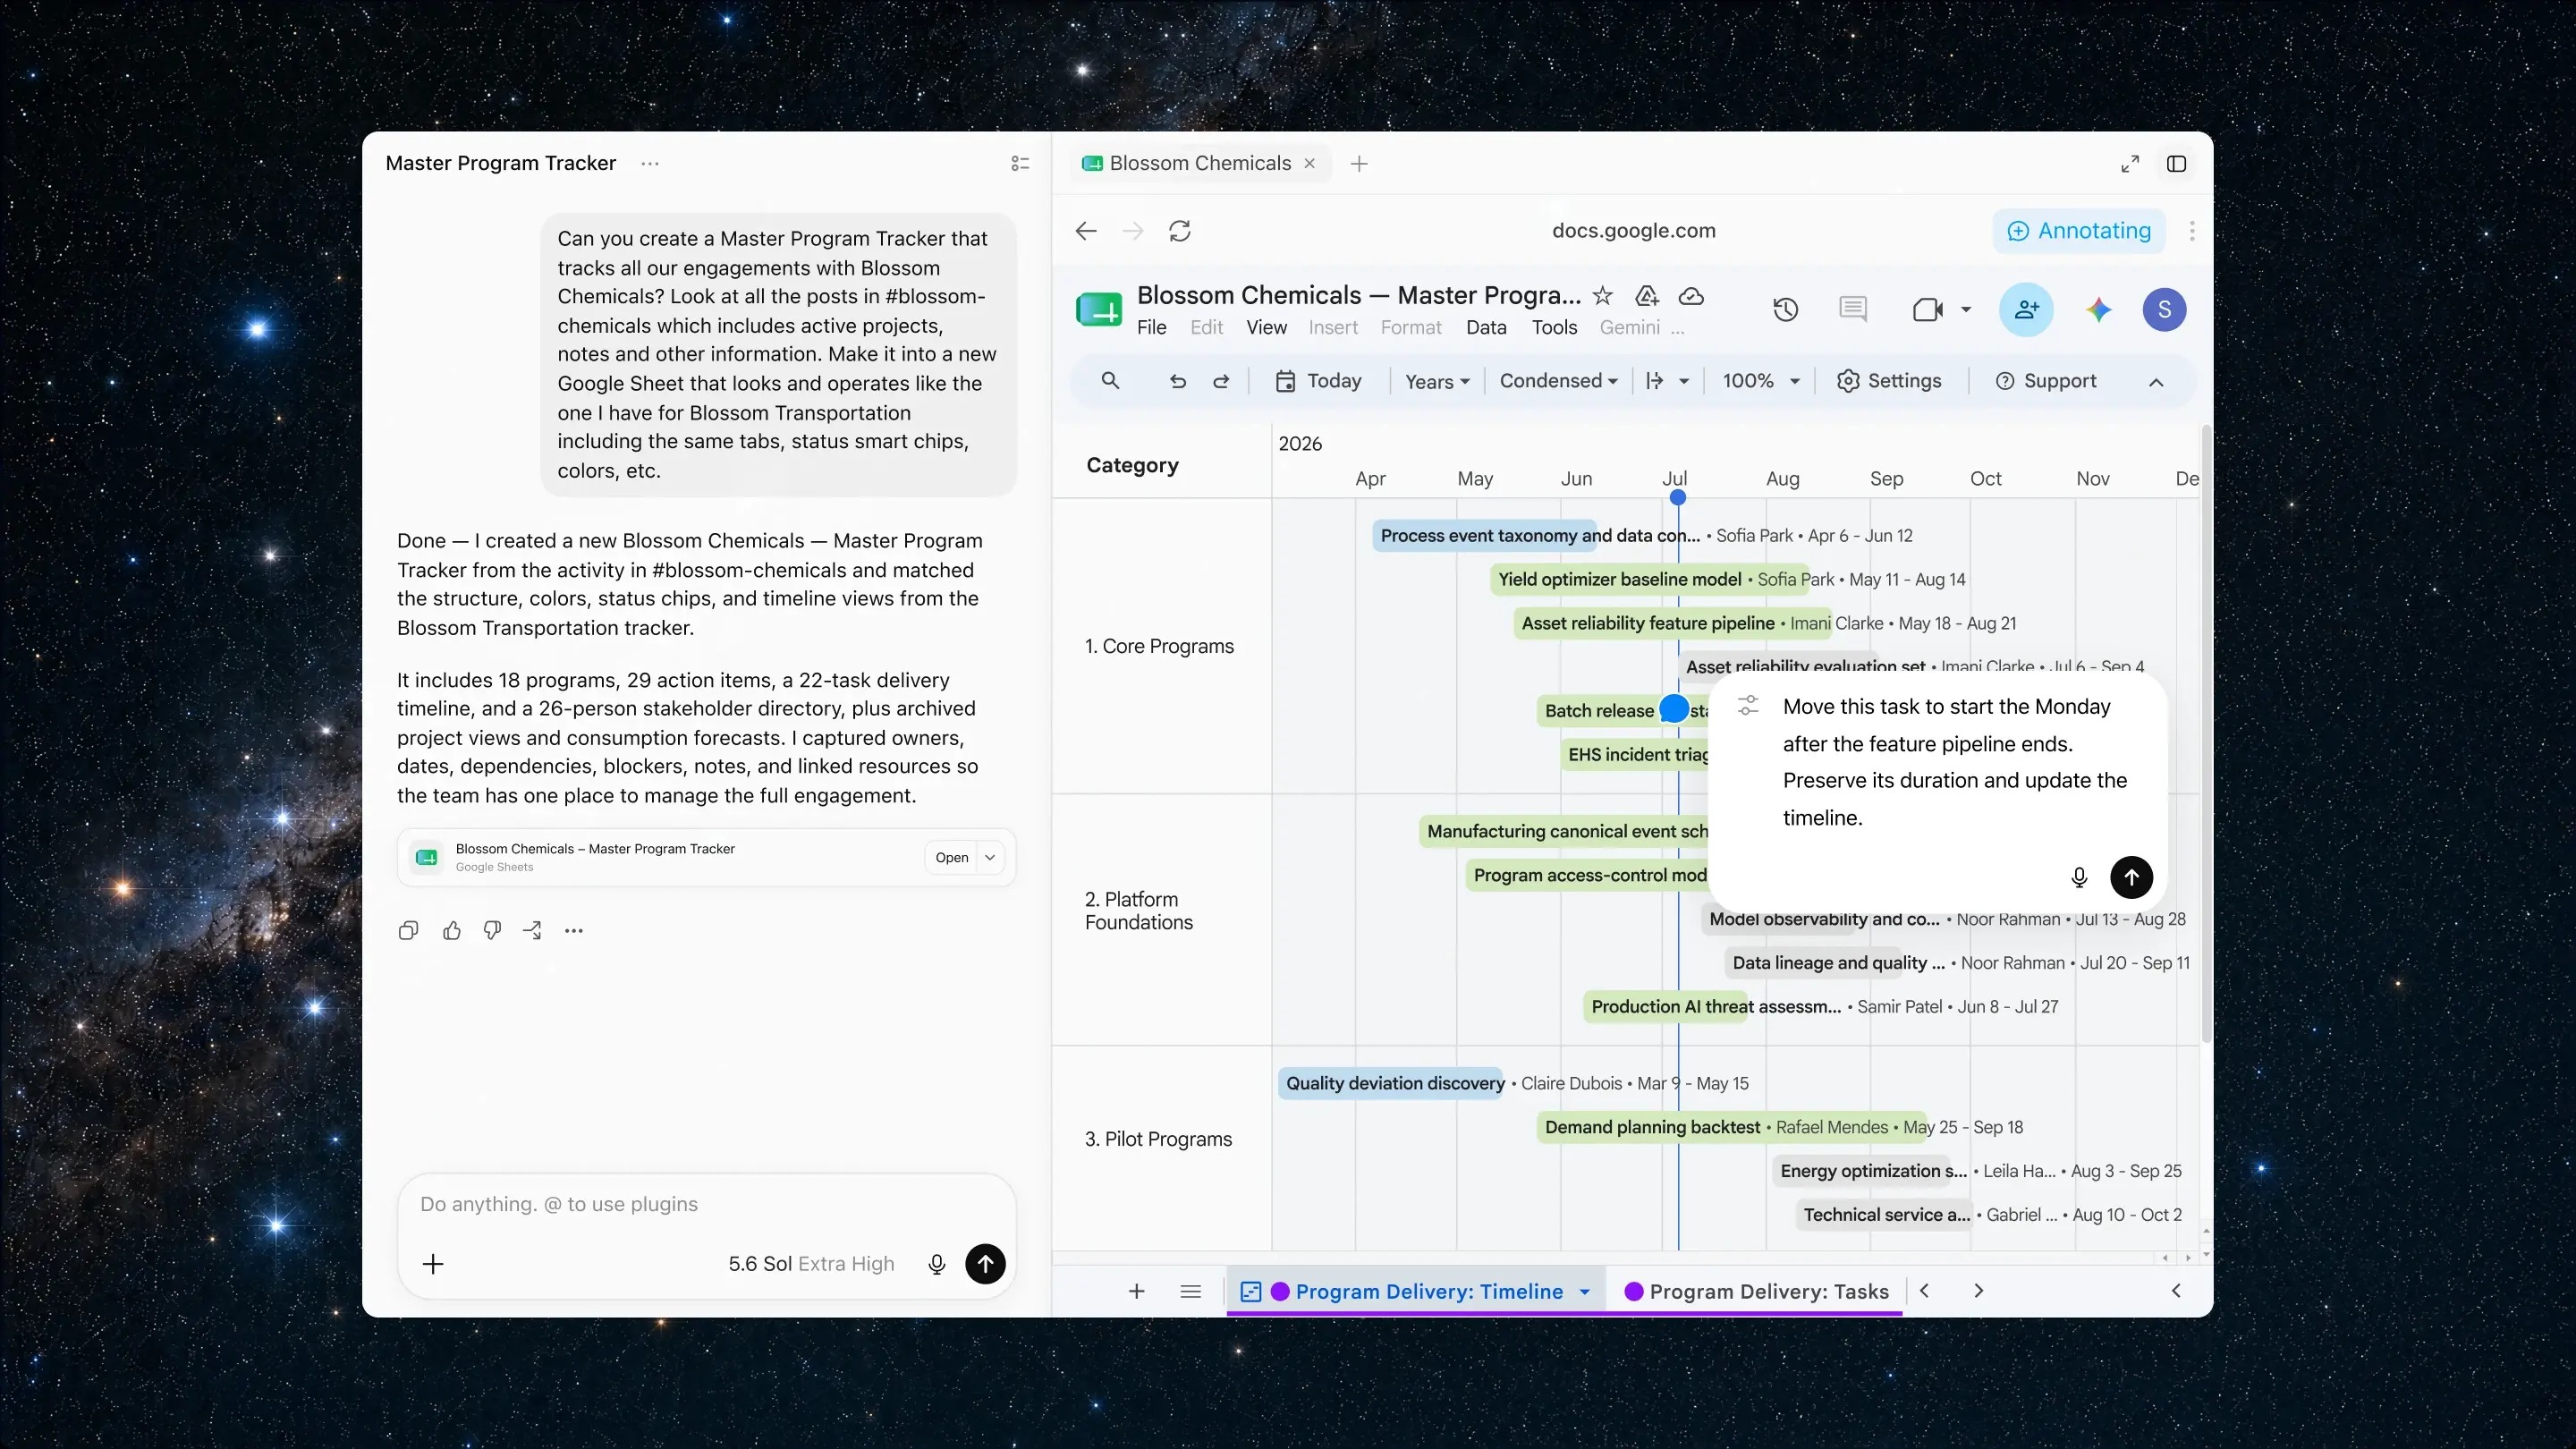The image size is (2576, 1449).
Task: Open the Tools menu
Action: coord(1554,328)
